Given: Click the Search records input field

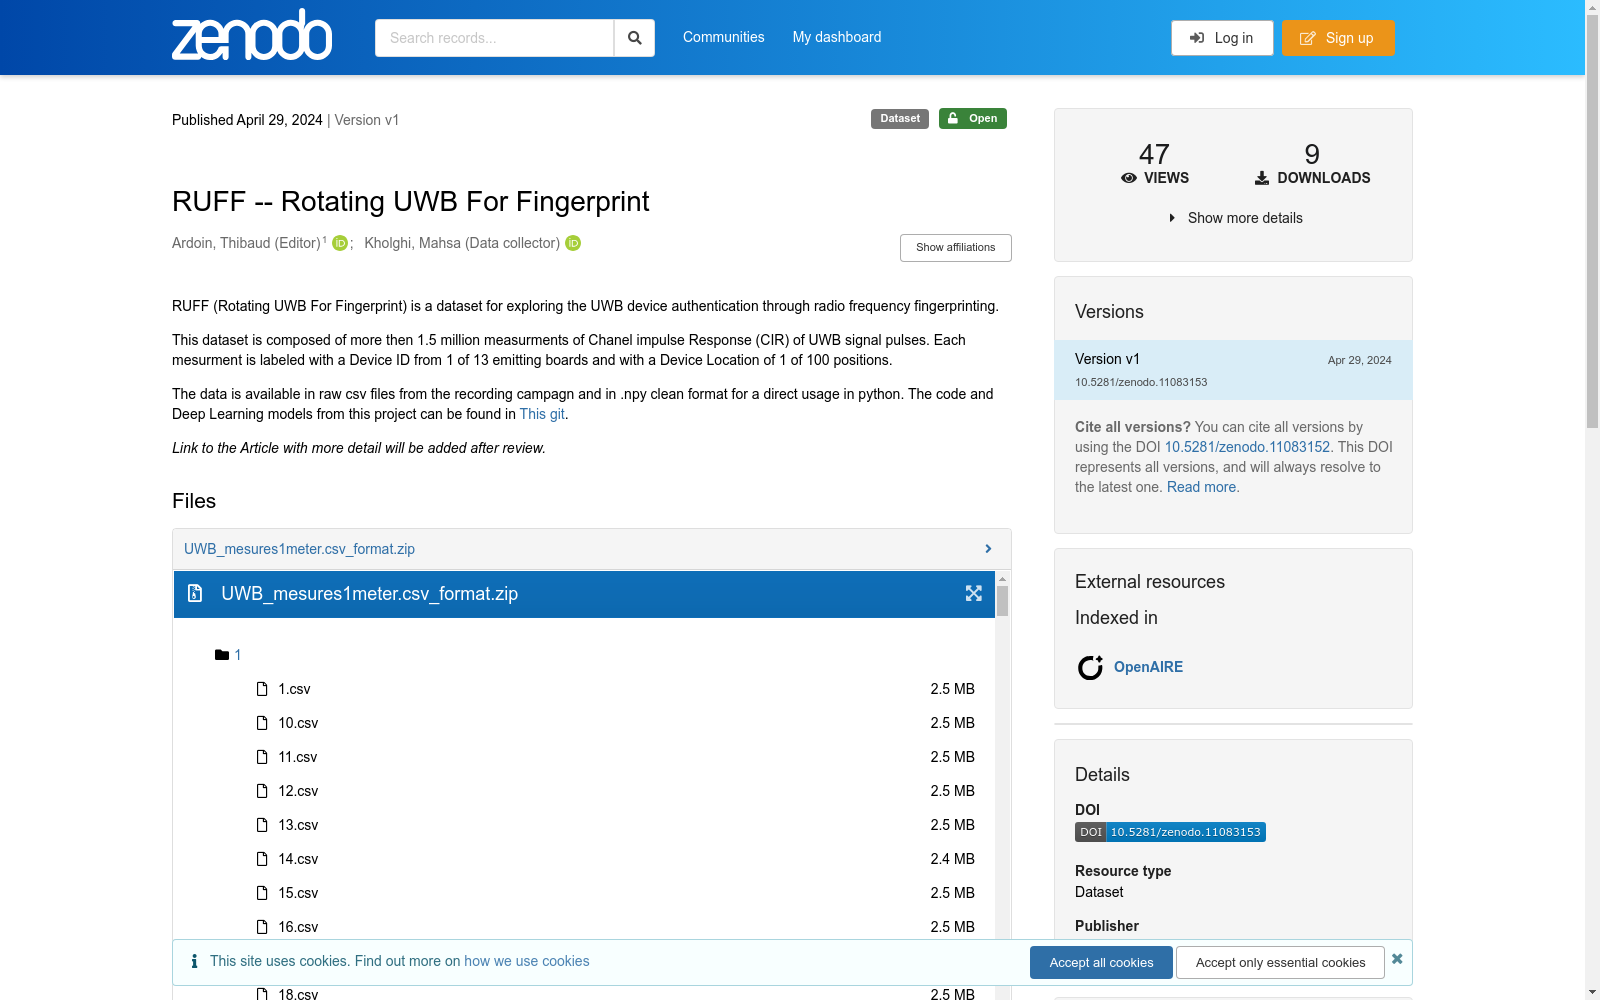Looking at the screenshot, I should (494, 38).
